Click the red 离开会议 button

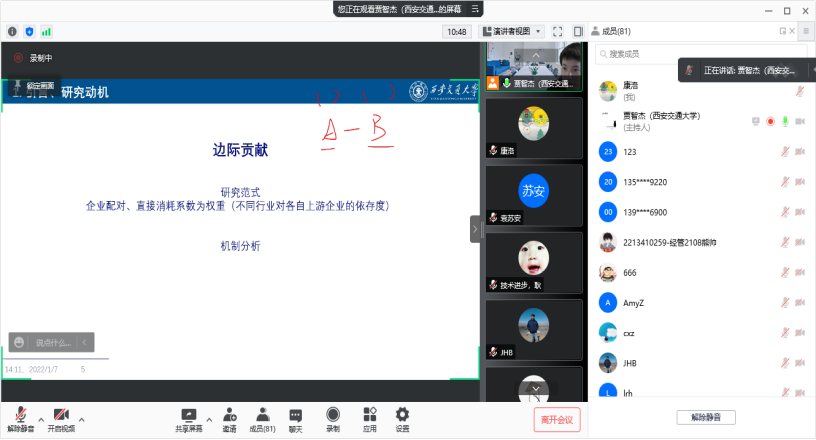coord(556,419)
